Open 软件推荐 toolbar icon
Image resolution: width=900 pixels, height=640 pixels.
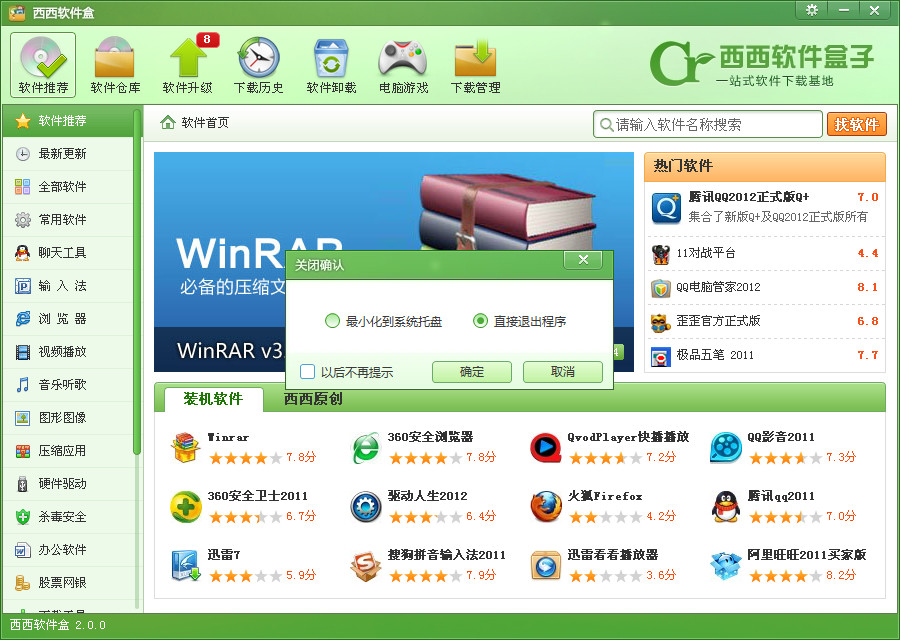pyautogui.click(x=43, y=64)
